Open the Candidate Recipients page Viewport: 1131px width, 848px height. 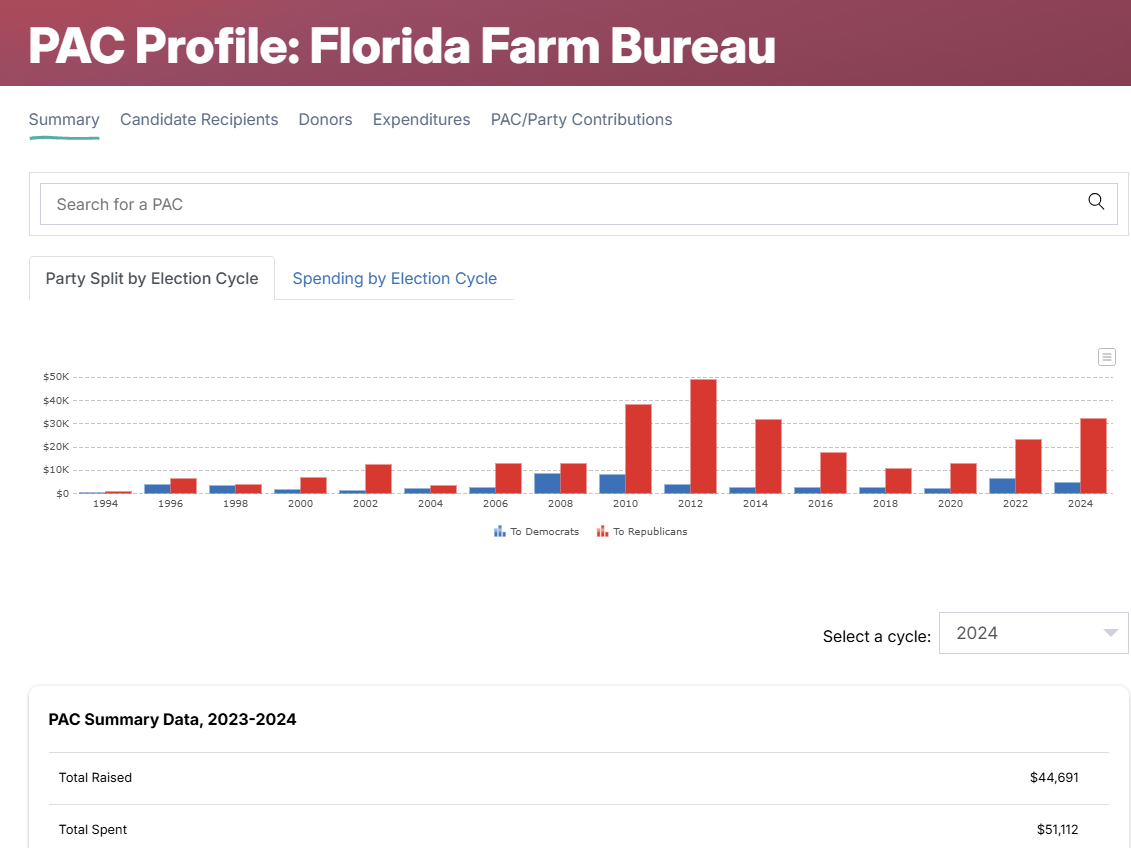(x=199, y=120)
